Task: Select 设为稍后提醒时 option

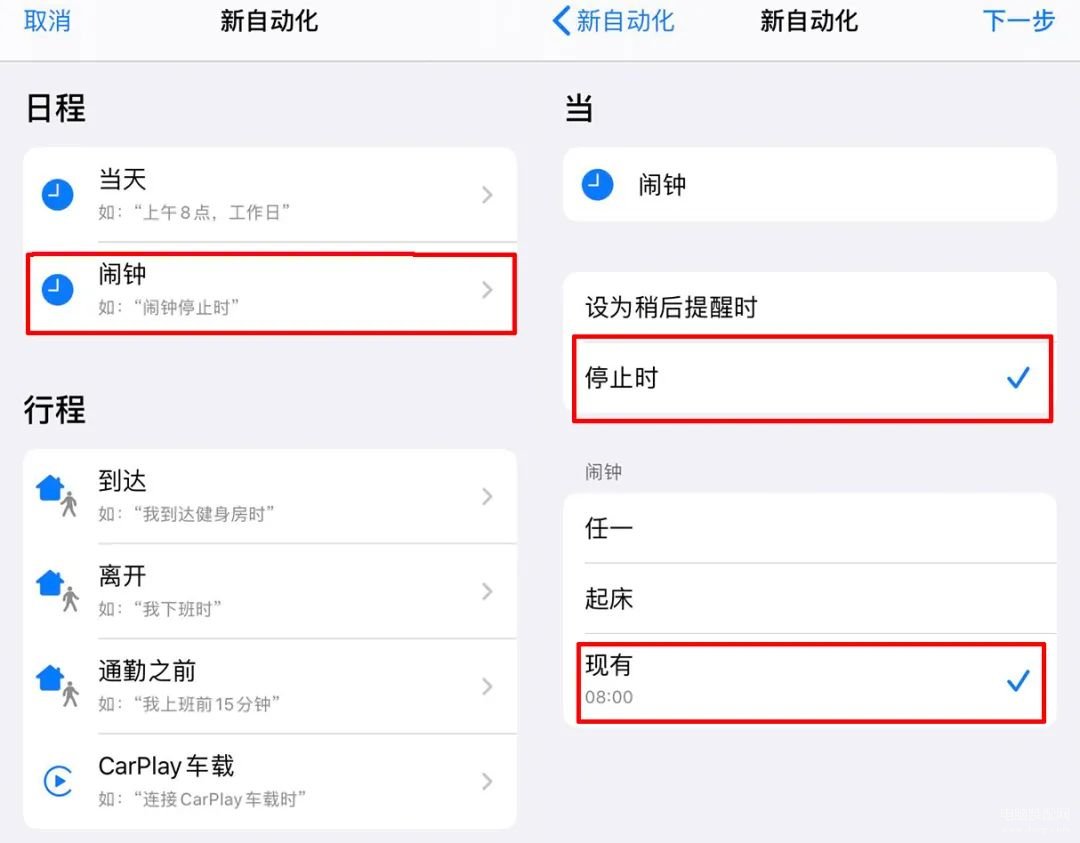Action: 810,306
